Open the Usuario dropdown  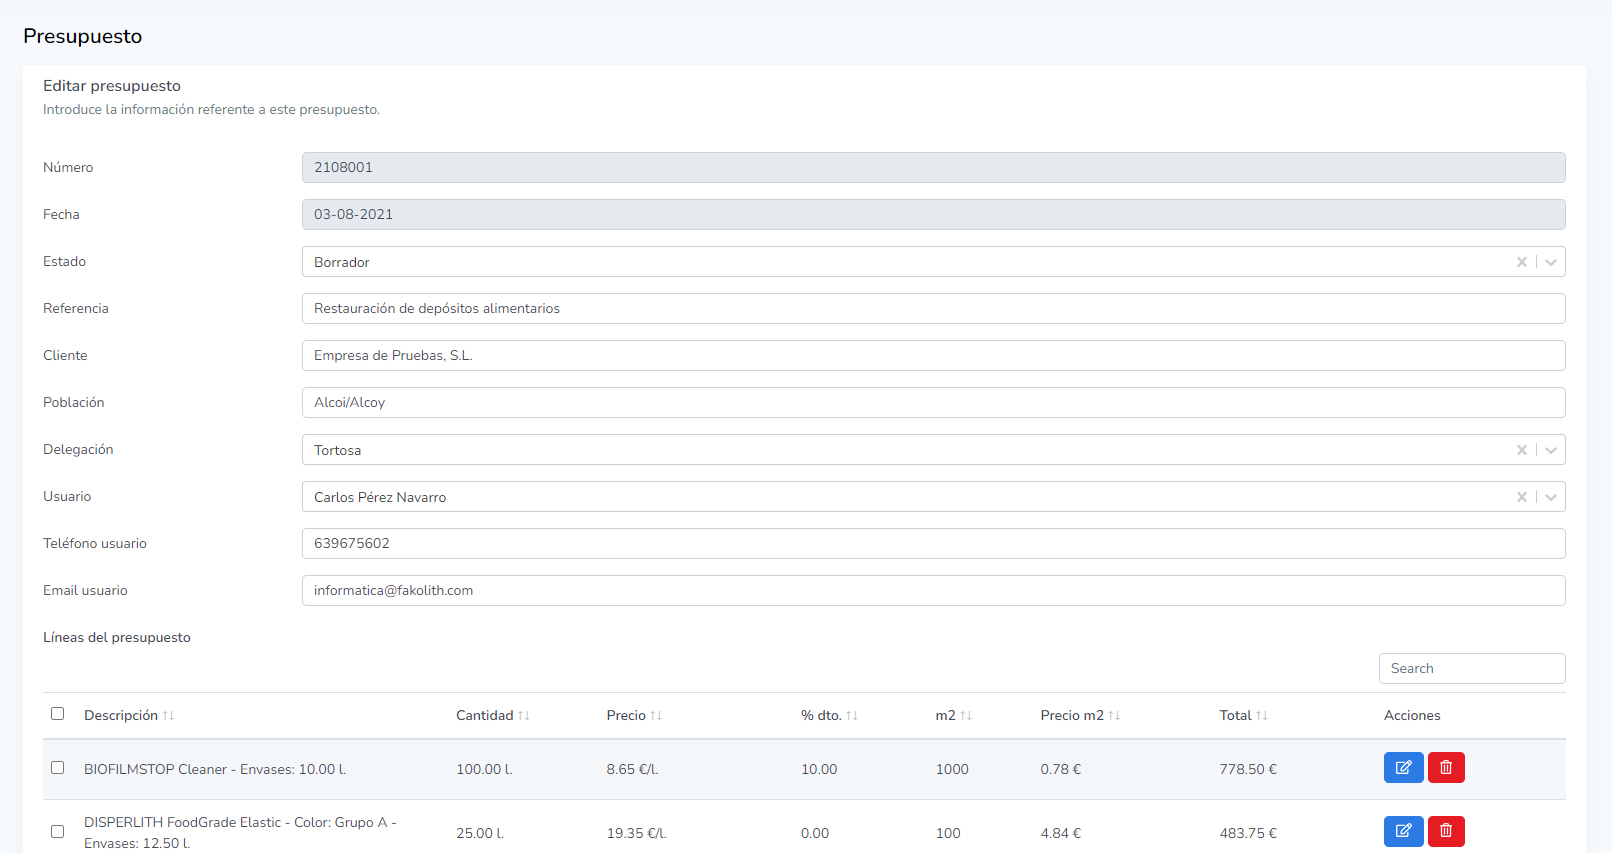pos(1551,497)
